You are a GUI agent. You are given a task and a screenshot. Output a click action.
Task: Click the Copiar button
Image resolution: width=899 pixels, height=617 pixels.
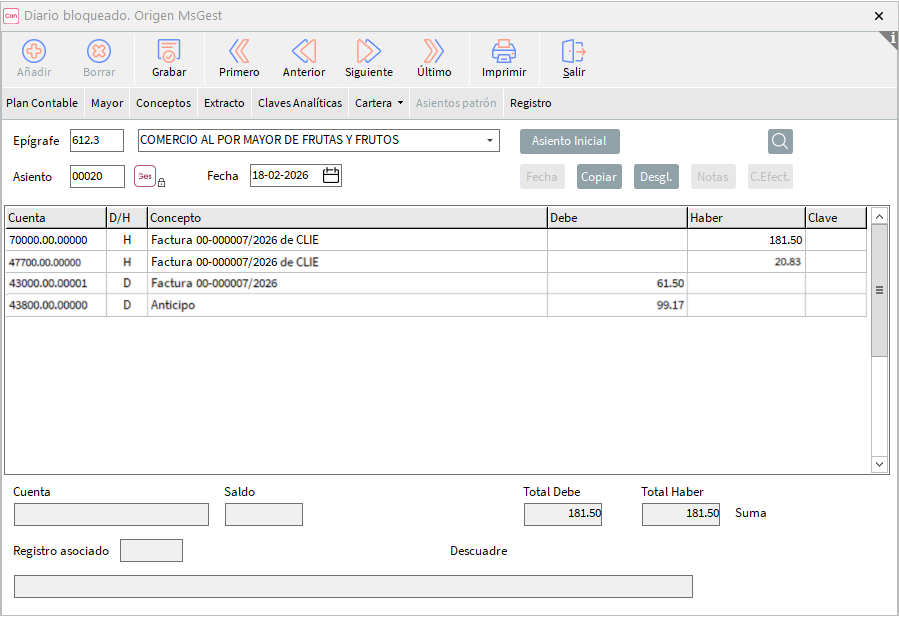[599, 177]
